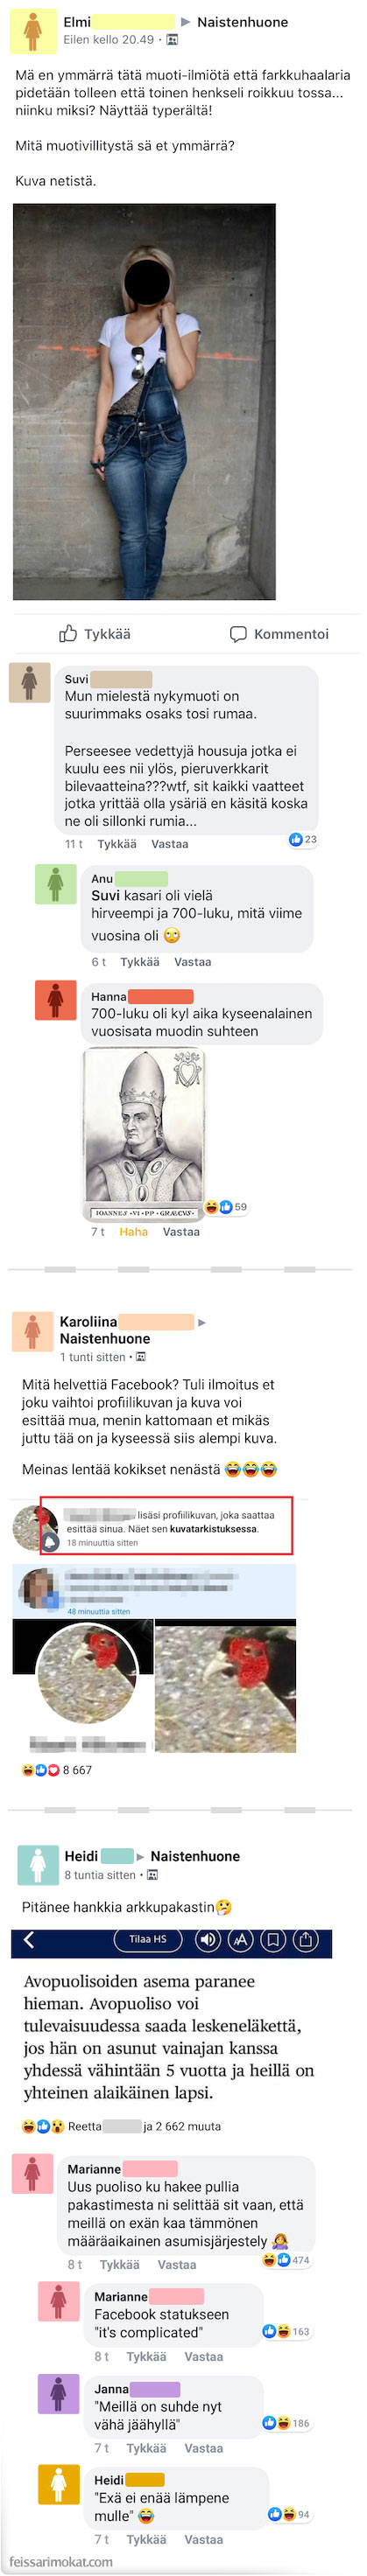This screenshot has height=2576, width=367.
Task: Mute audio with the speaker icon
Action: pyautogui.click(x=208, y=1940)
